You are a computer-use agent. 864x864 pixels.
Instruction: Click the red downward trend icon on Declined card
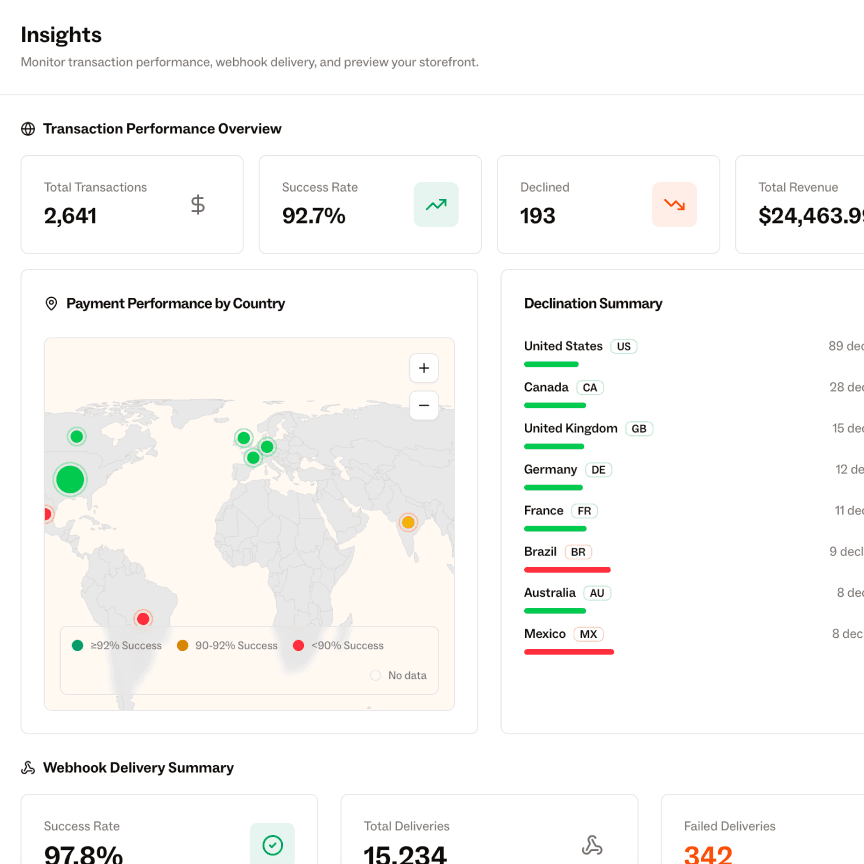pos(674,204)
